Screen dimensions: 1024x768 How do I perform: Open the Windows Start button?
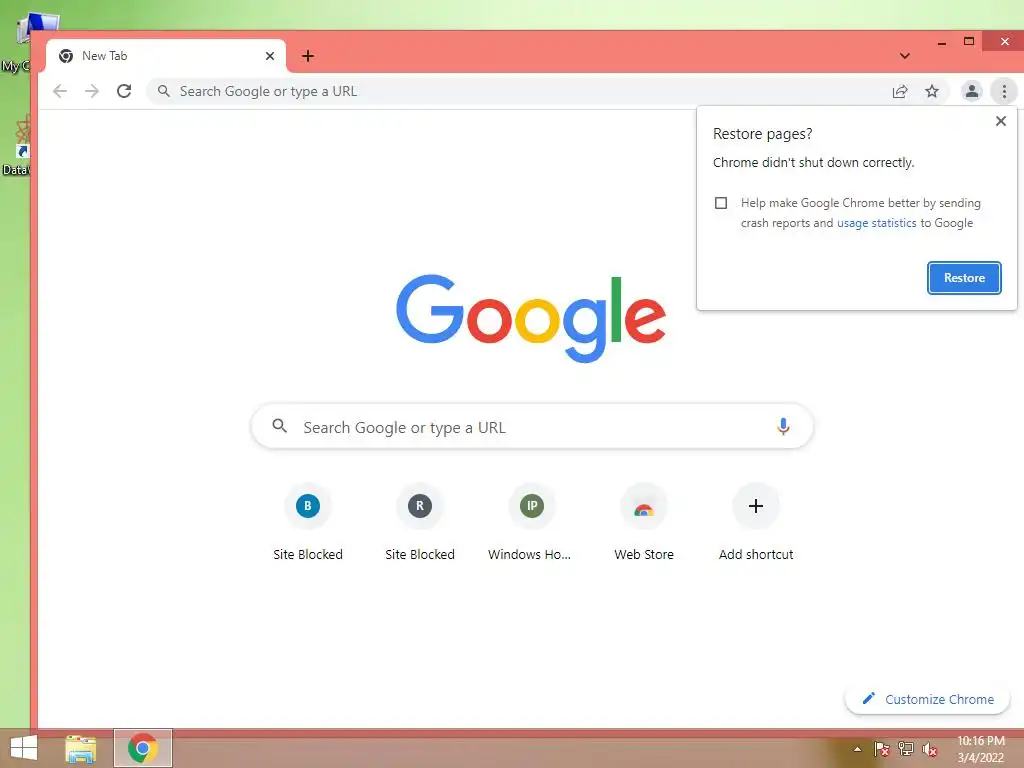coord(24,748)
